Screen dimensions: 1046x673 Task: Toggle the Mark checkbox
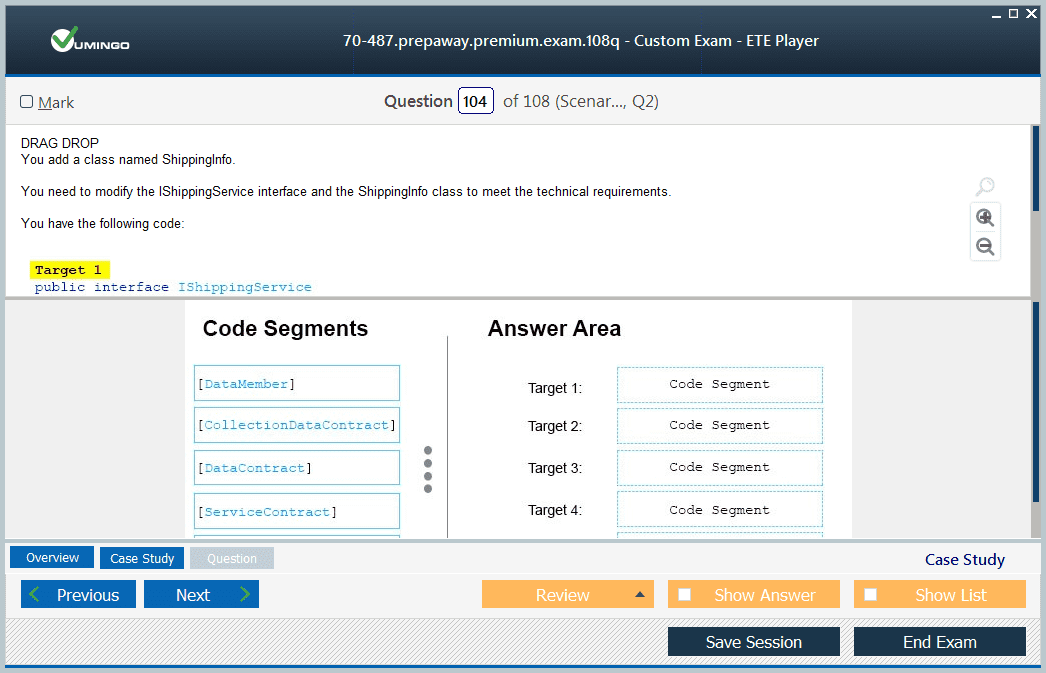(27, 101)
